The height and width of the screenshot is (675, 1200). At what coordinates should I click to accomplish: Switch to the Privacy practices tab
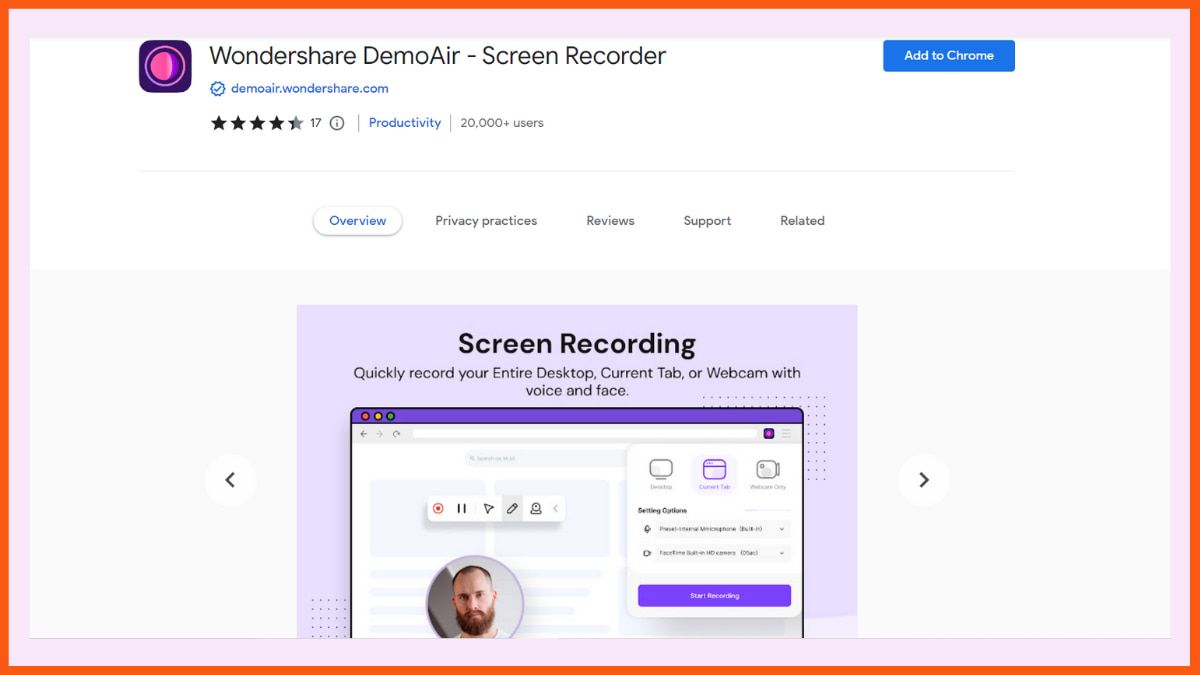coord(486,220)
